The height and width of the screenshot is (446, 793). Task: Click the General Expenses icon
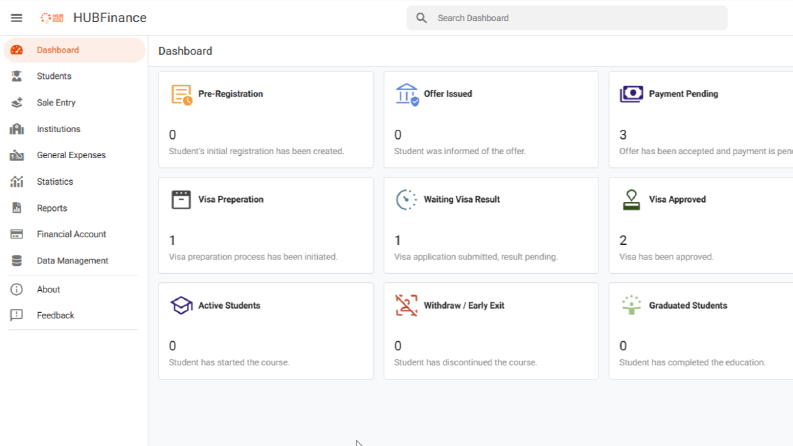point(17,155)
